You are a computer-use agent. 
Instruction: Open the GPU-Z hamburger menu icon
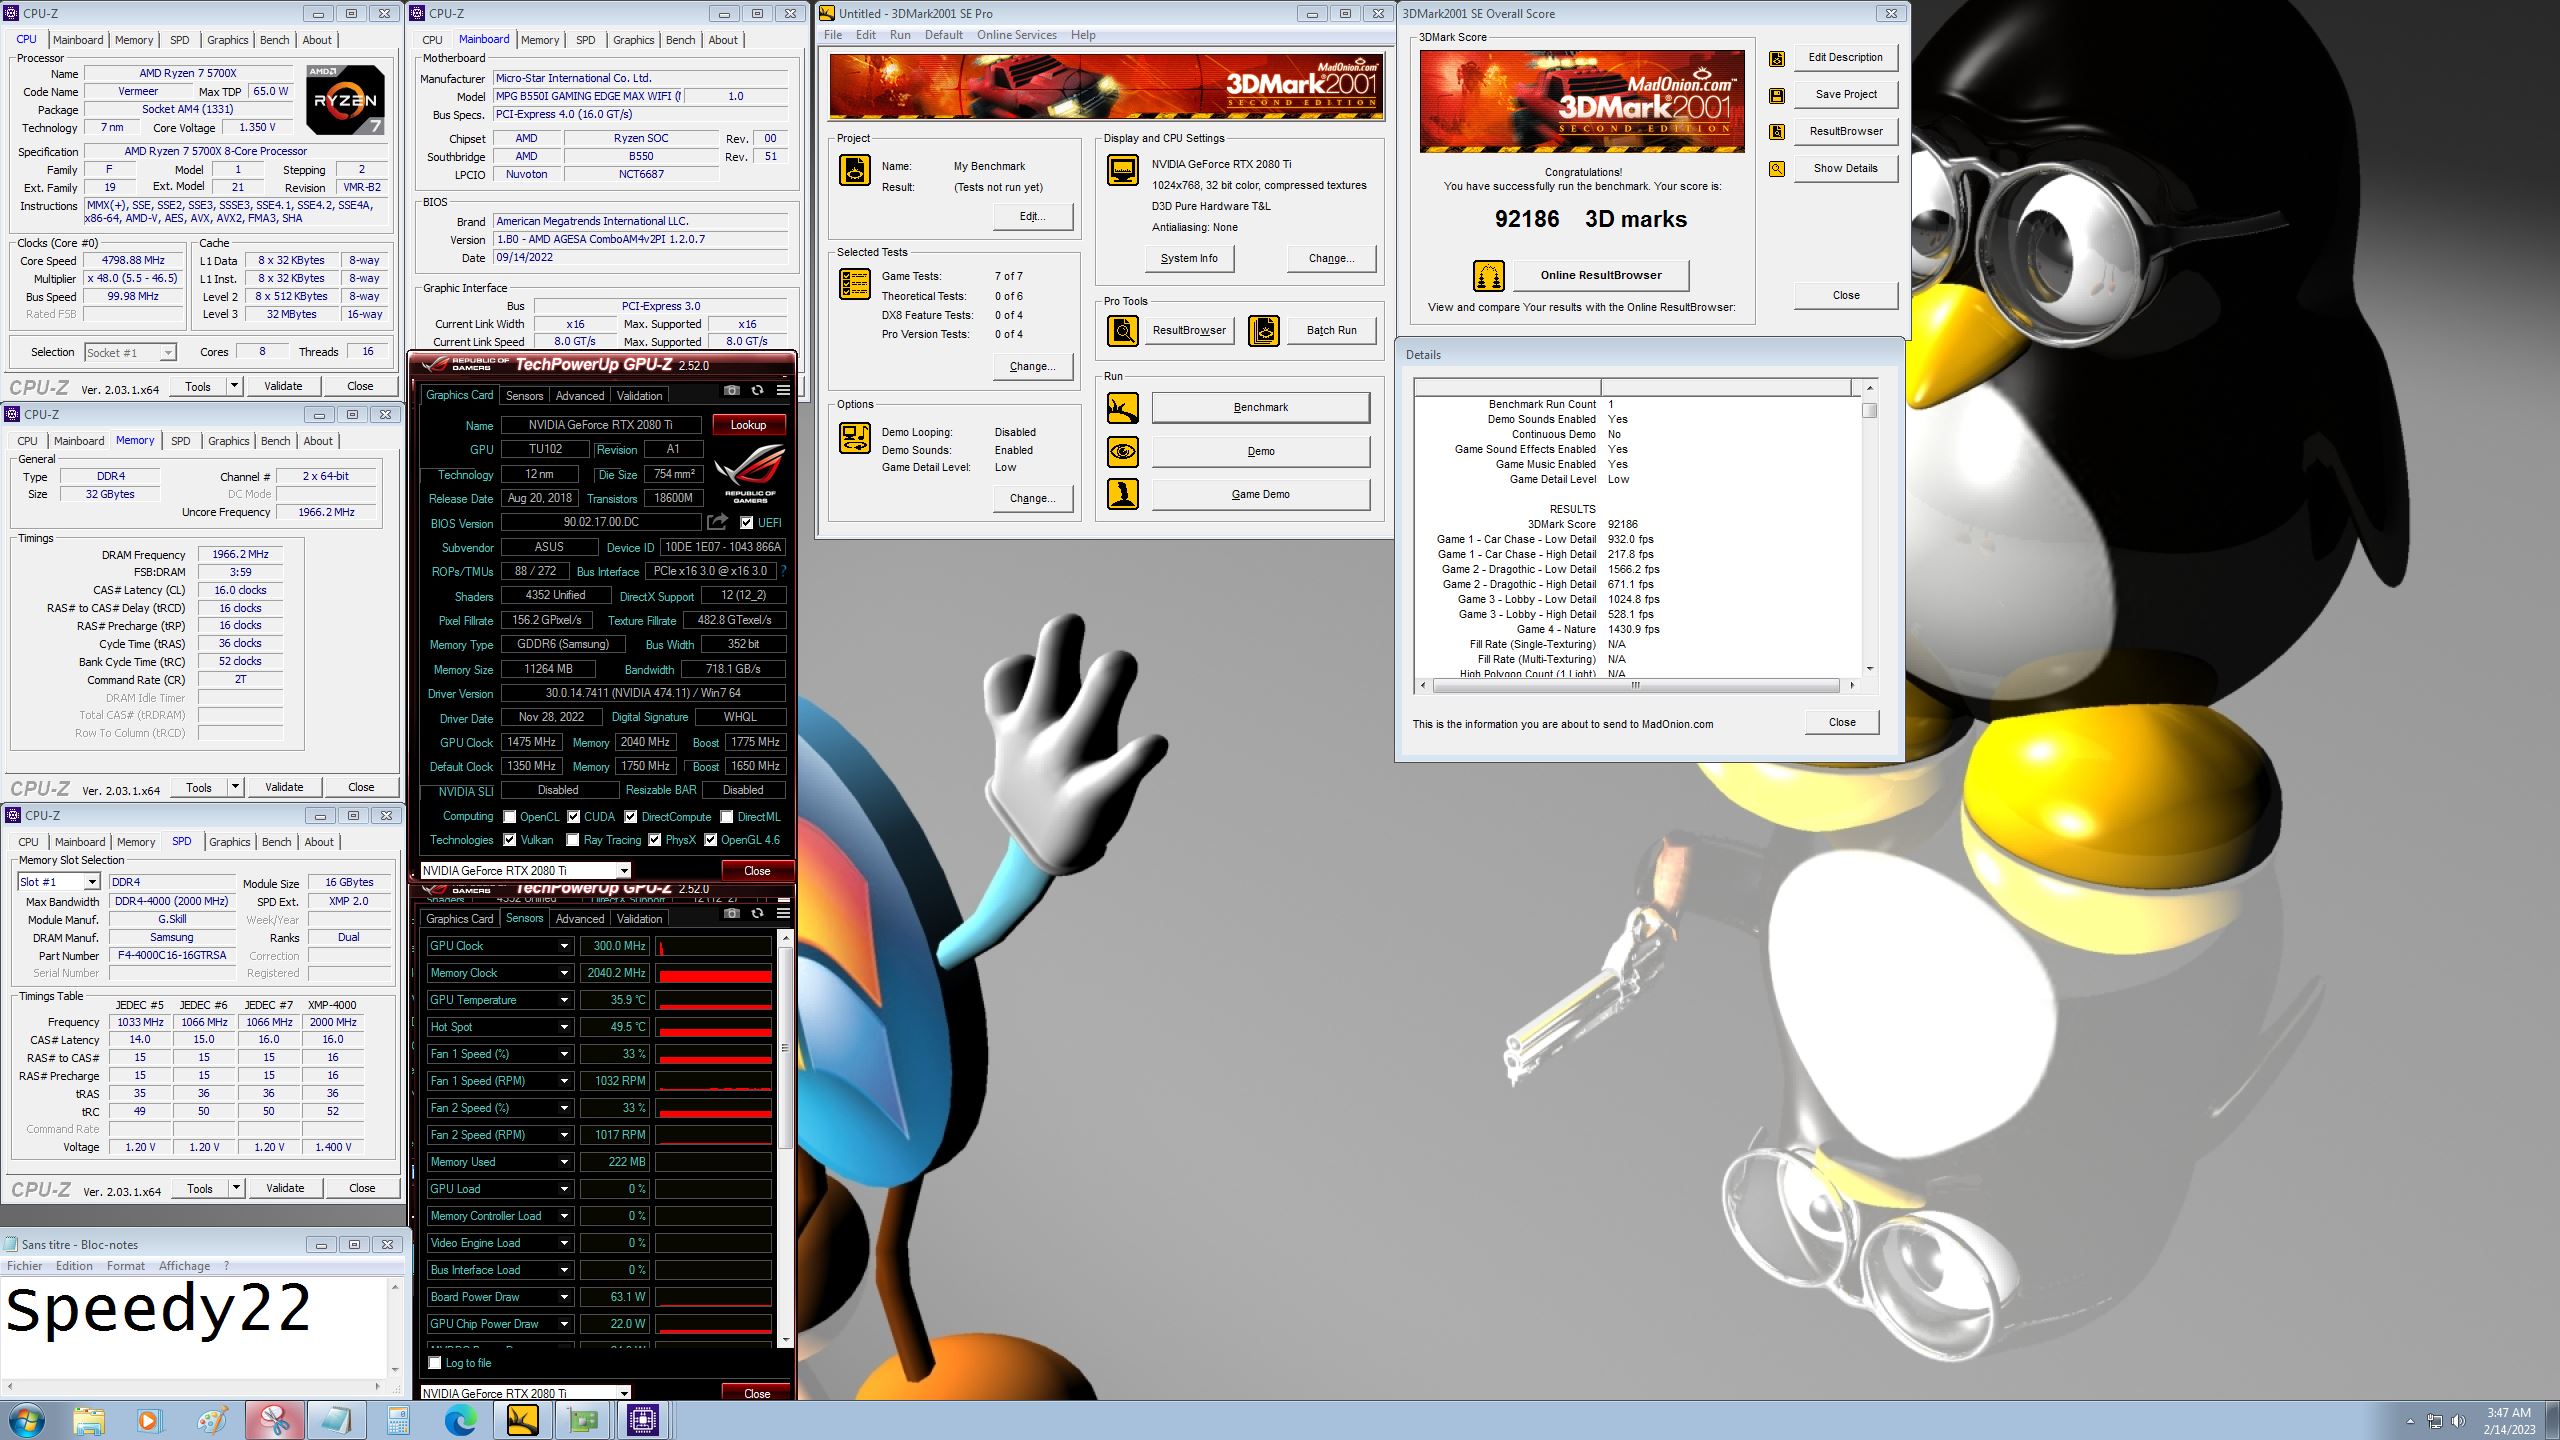[783, 391]
